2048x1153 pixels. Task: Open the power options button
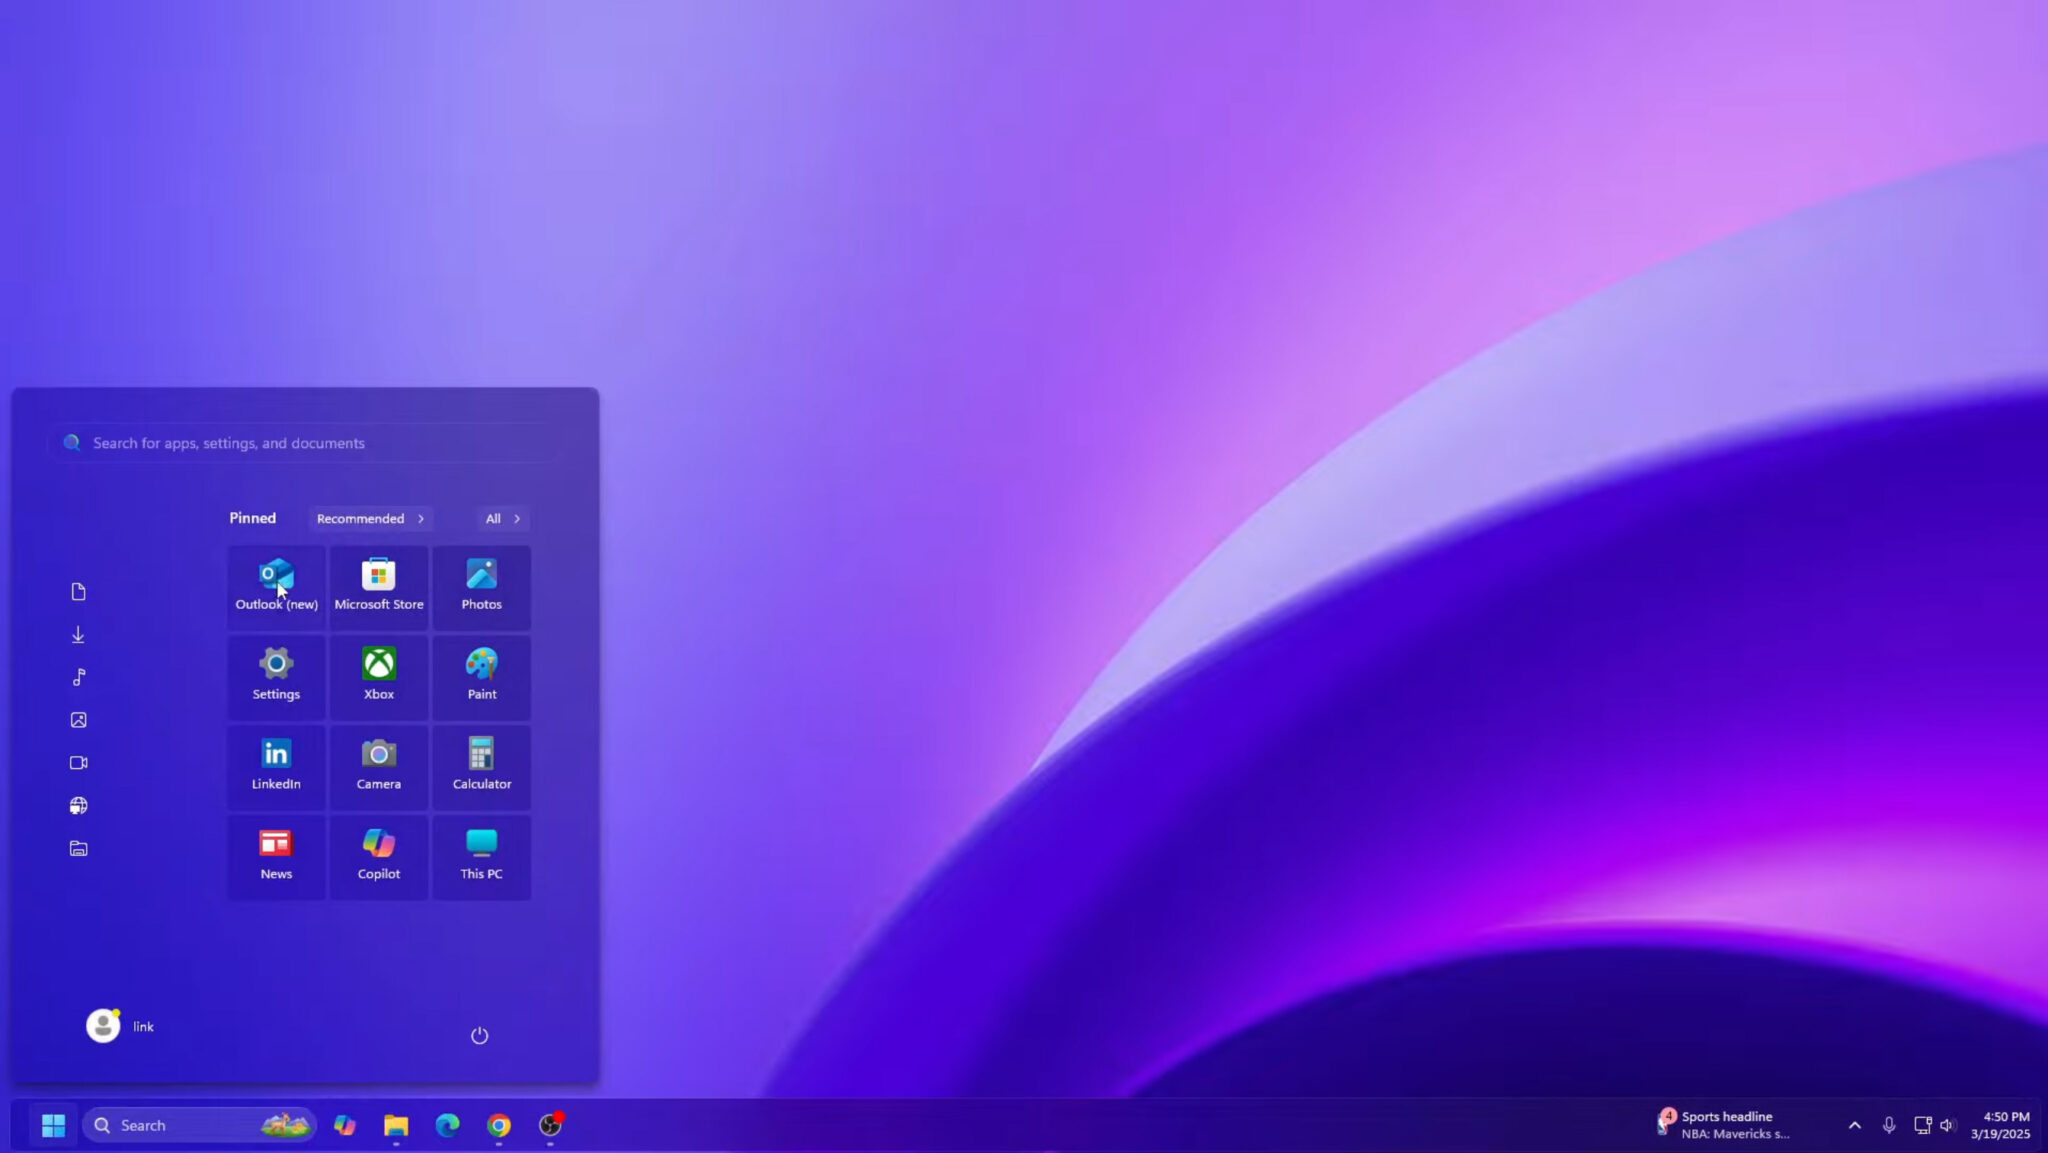click(x=480, y=1035)
